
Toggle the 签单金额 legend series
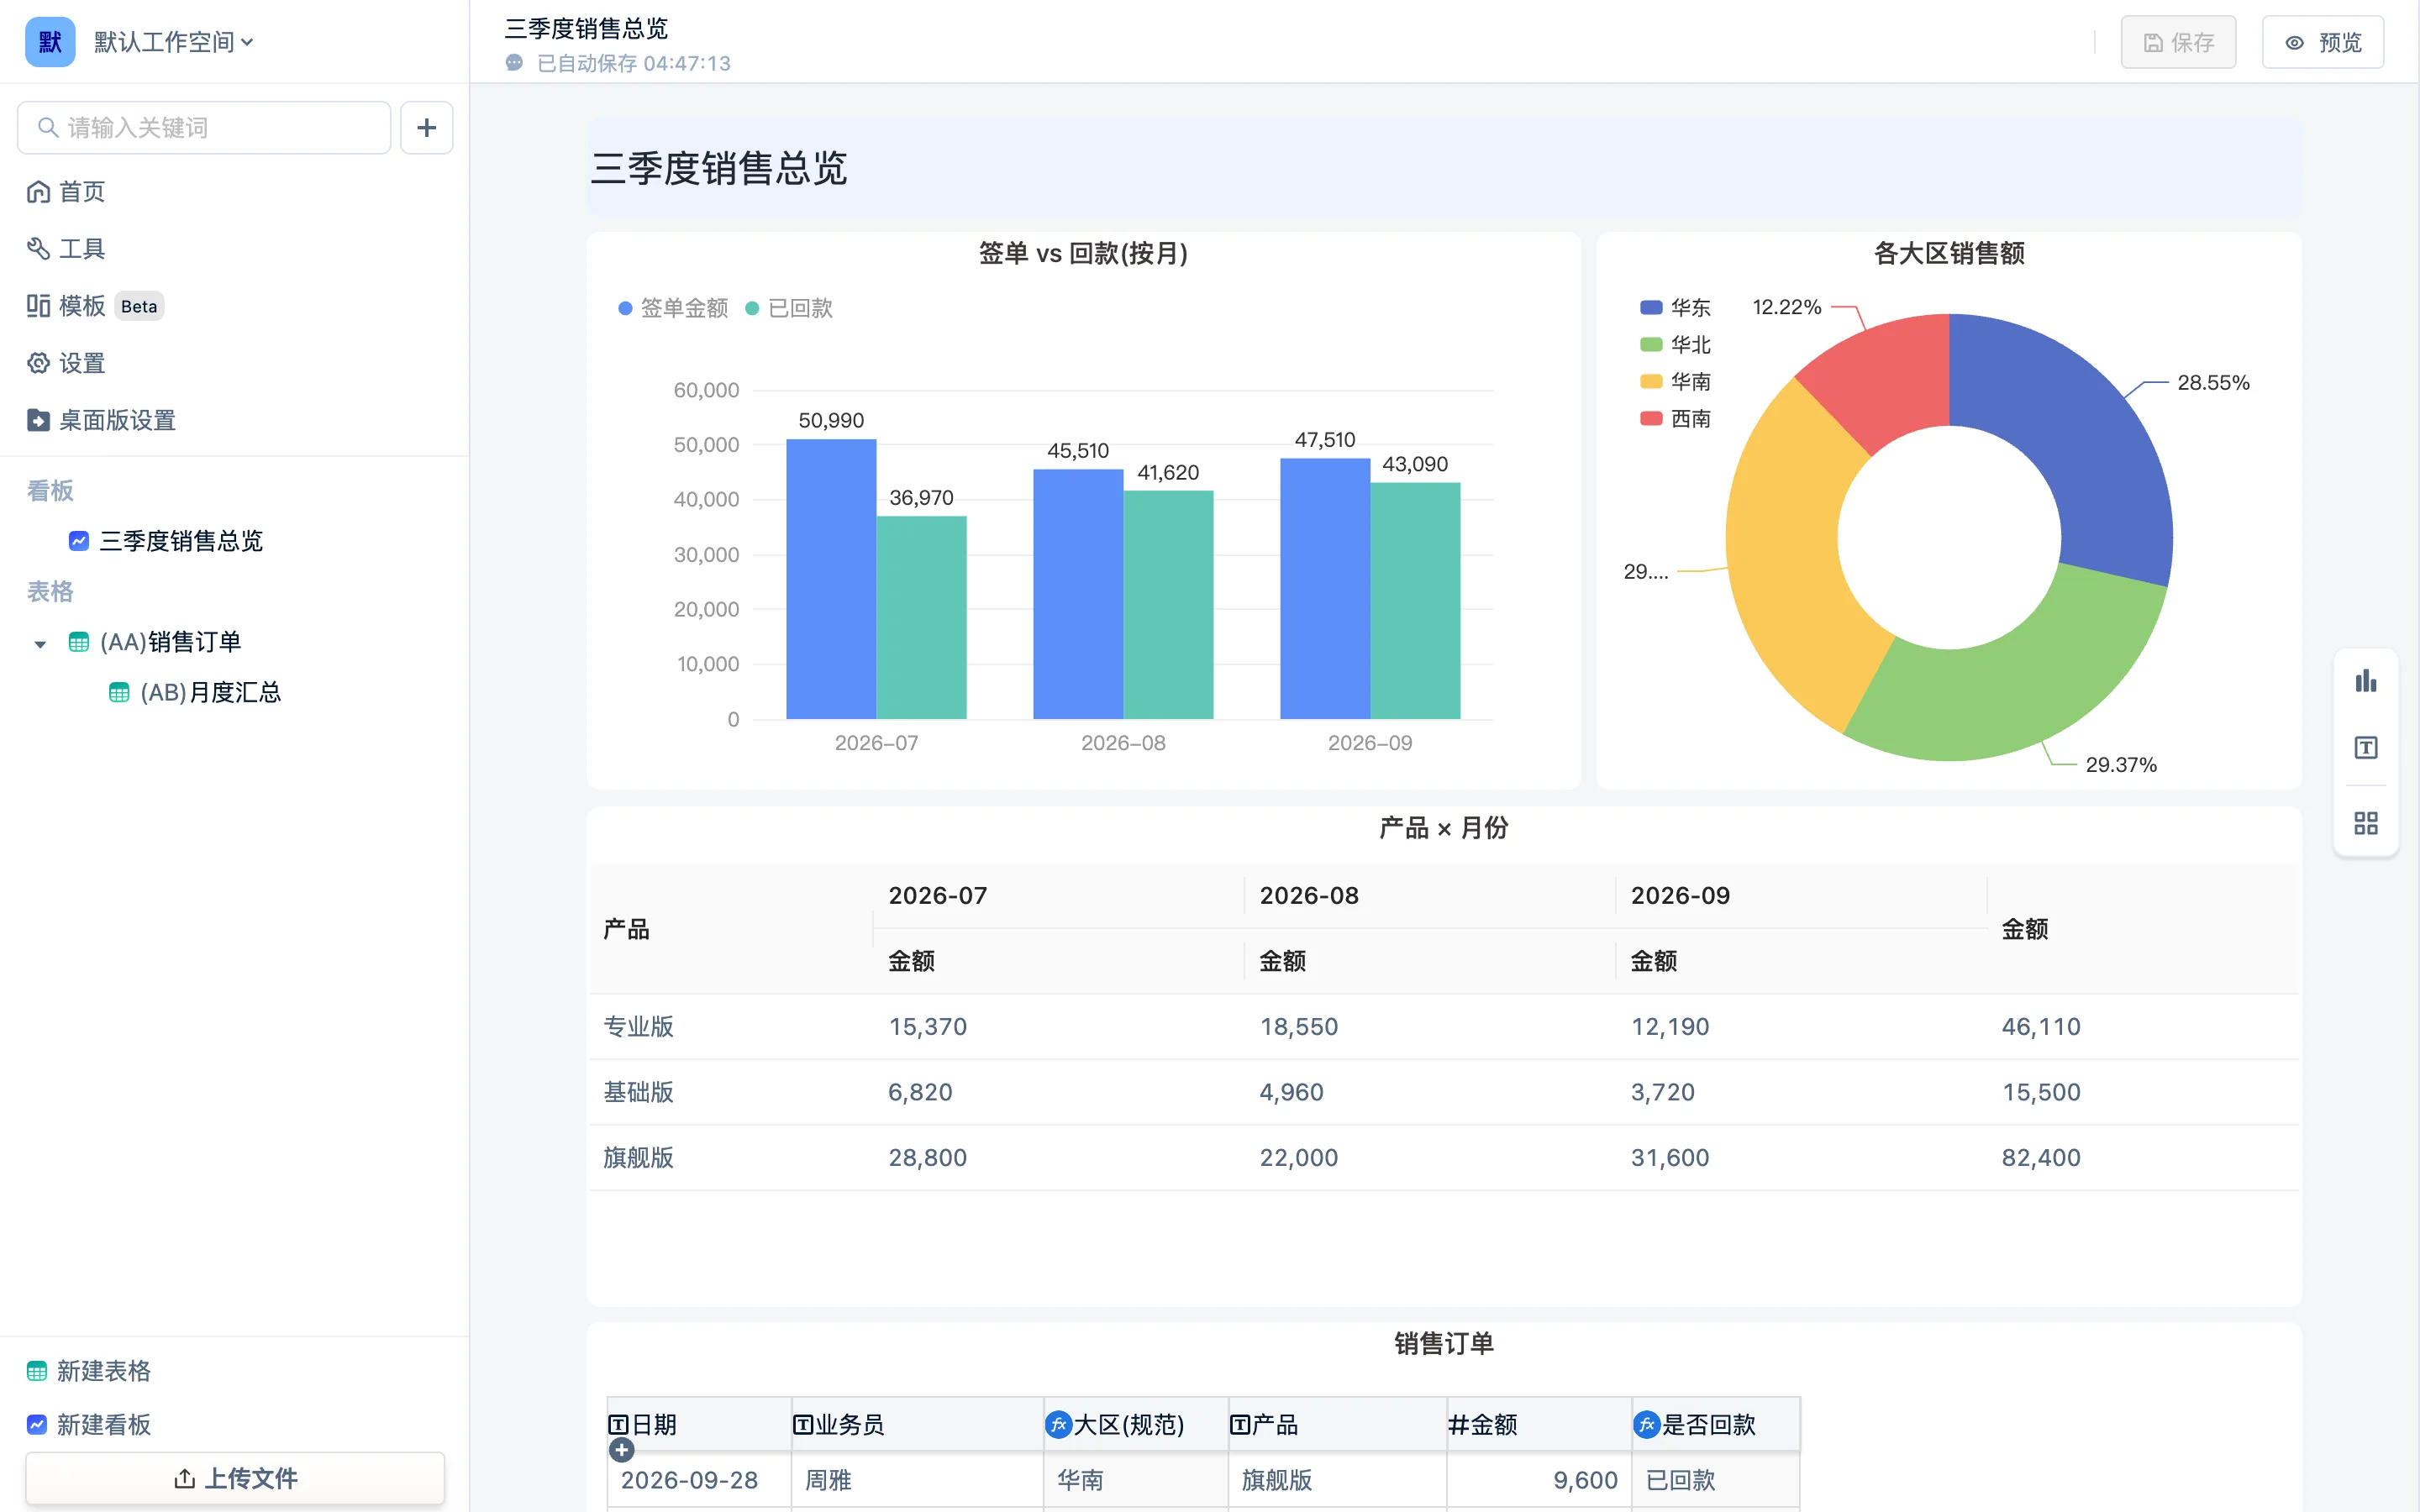point(673,308)
